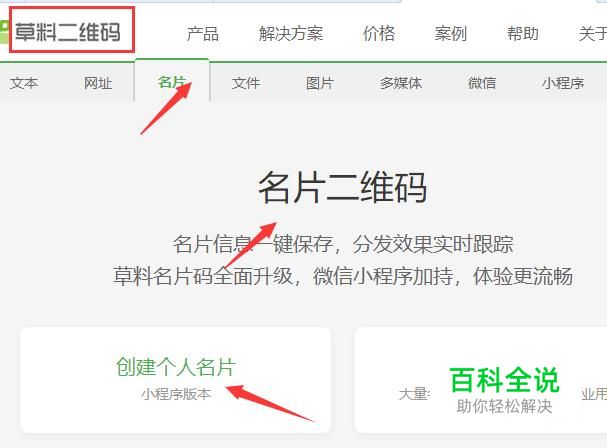Image resolution: width=607 pixels, height=448 pixels.
Task: Open the 案例 page
Action: (x=451, y=34)
